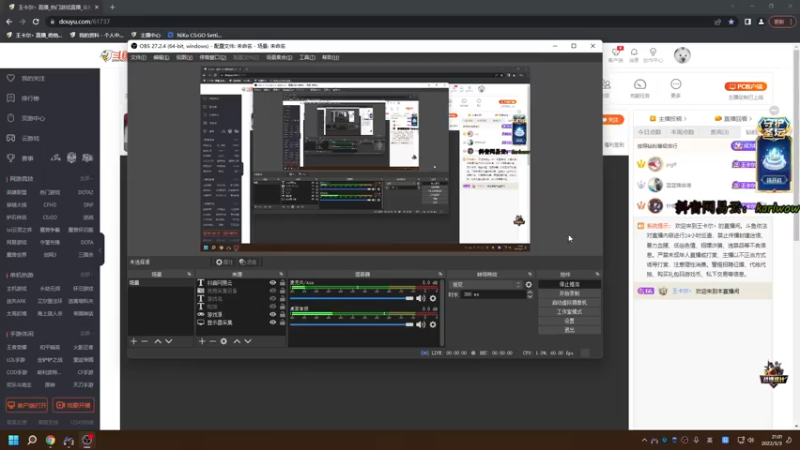800x450 pixels.
Task: Open Windows taskbar search
Action: pyautogui.click(x=32, y=440)
